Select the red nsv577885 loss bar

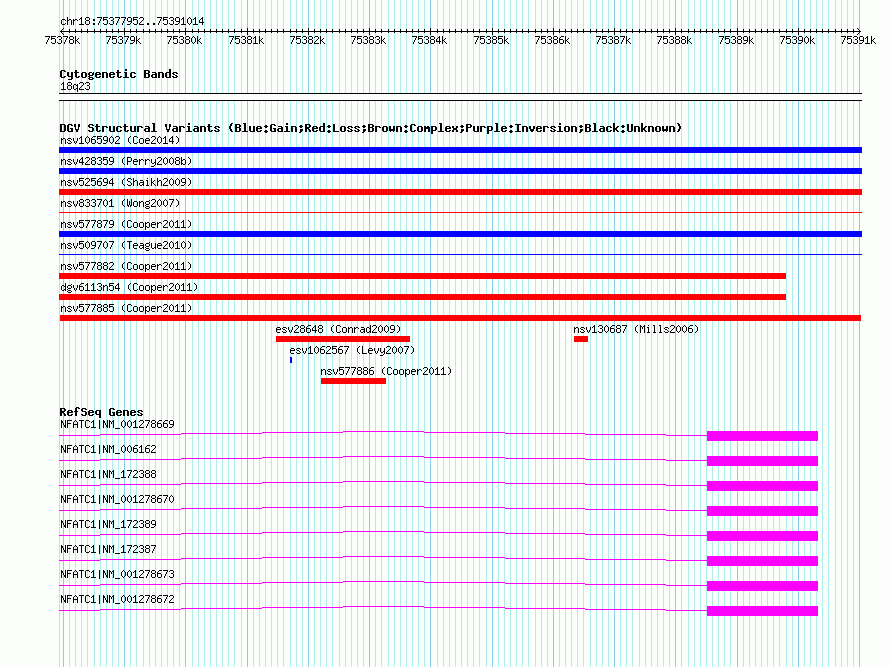tap(460, 318)
